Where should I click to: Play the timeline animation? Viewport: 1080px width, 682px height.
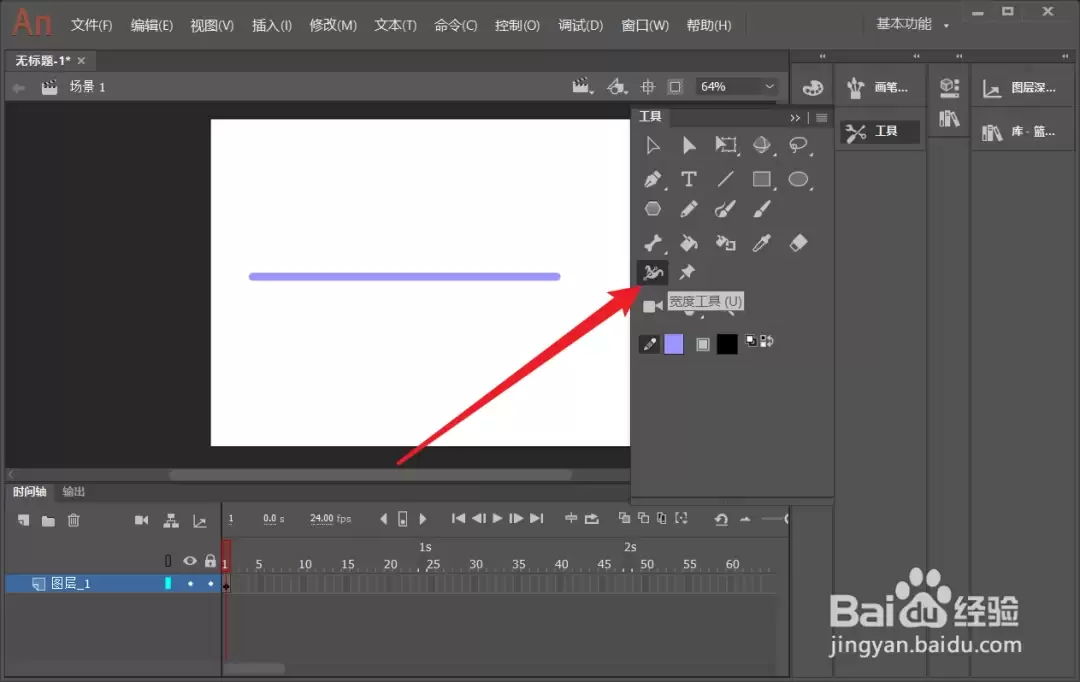497,518
